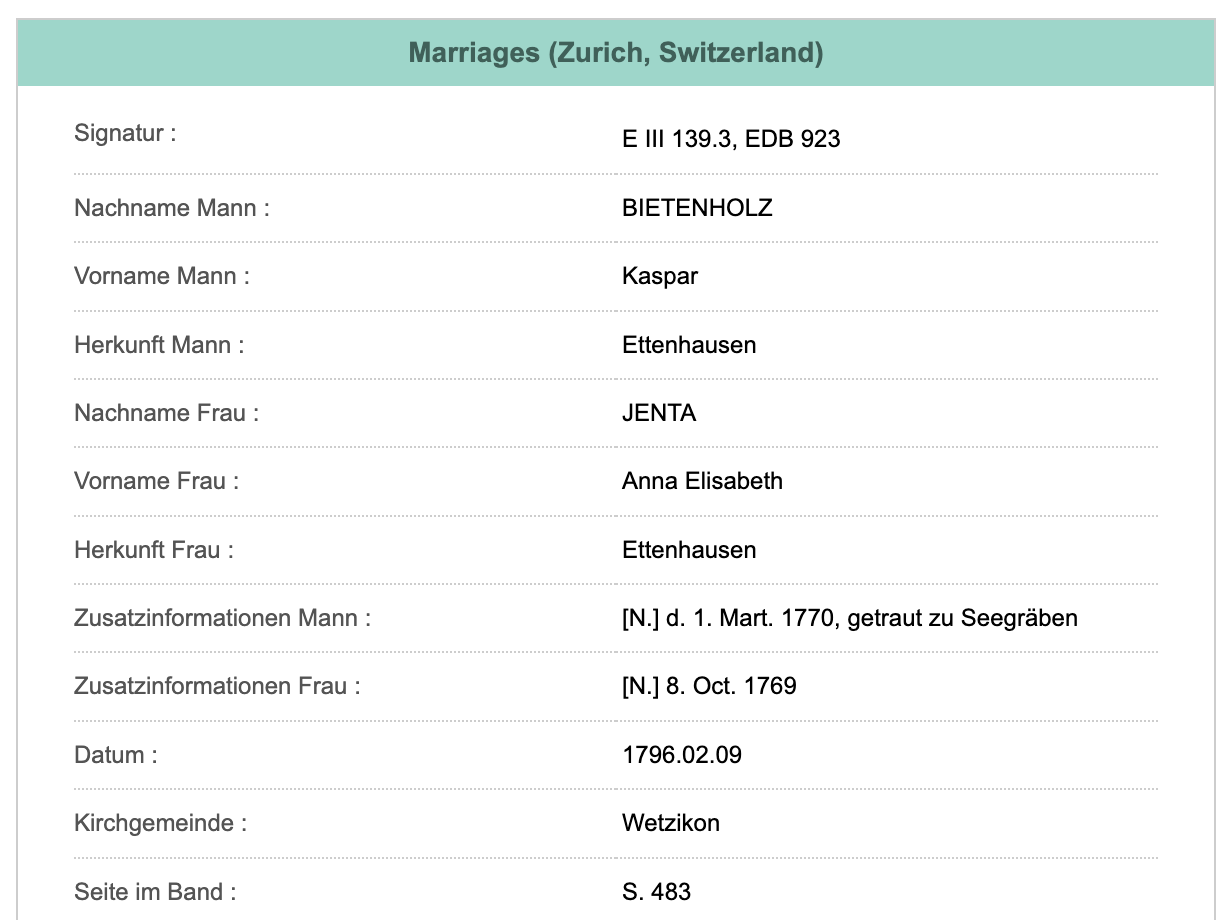Click the Nachname Mann field label
This screenshot has width=1226, height=920.
coord(171,208)
